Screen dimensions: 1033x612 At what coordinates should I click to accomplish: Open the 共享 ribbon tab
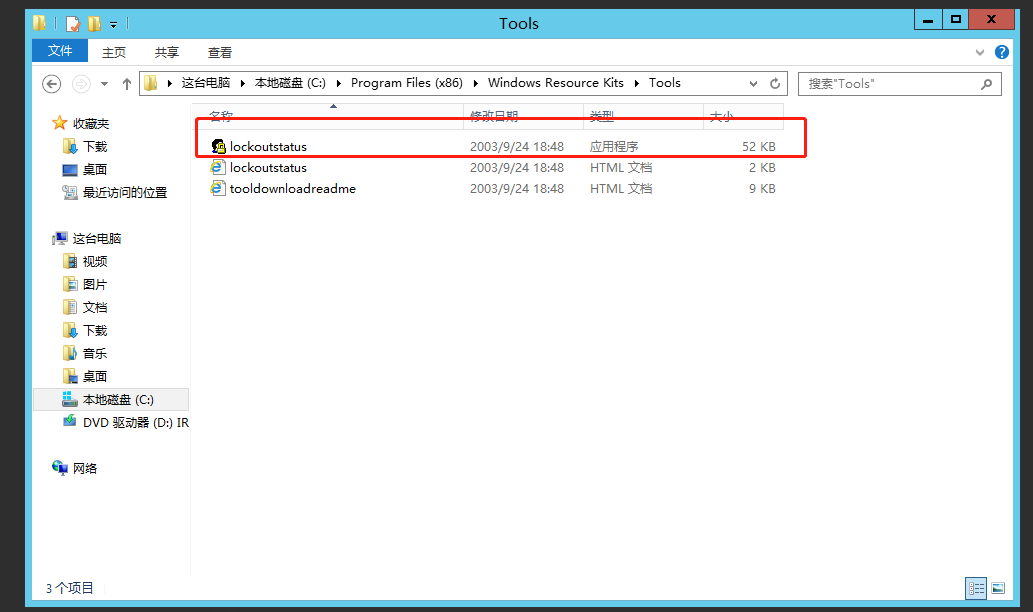(167, 52)
